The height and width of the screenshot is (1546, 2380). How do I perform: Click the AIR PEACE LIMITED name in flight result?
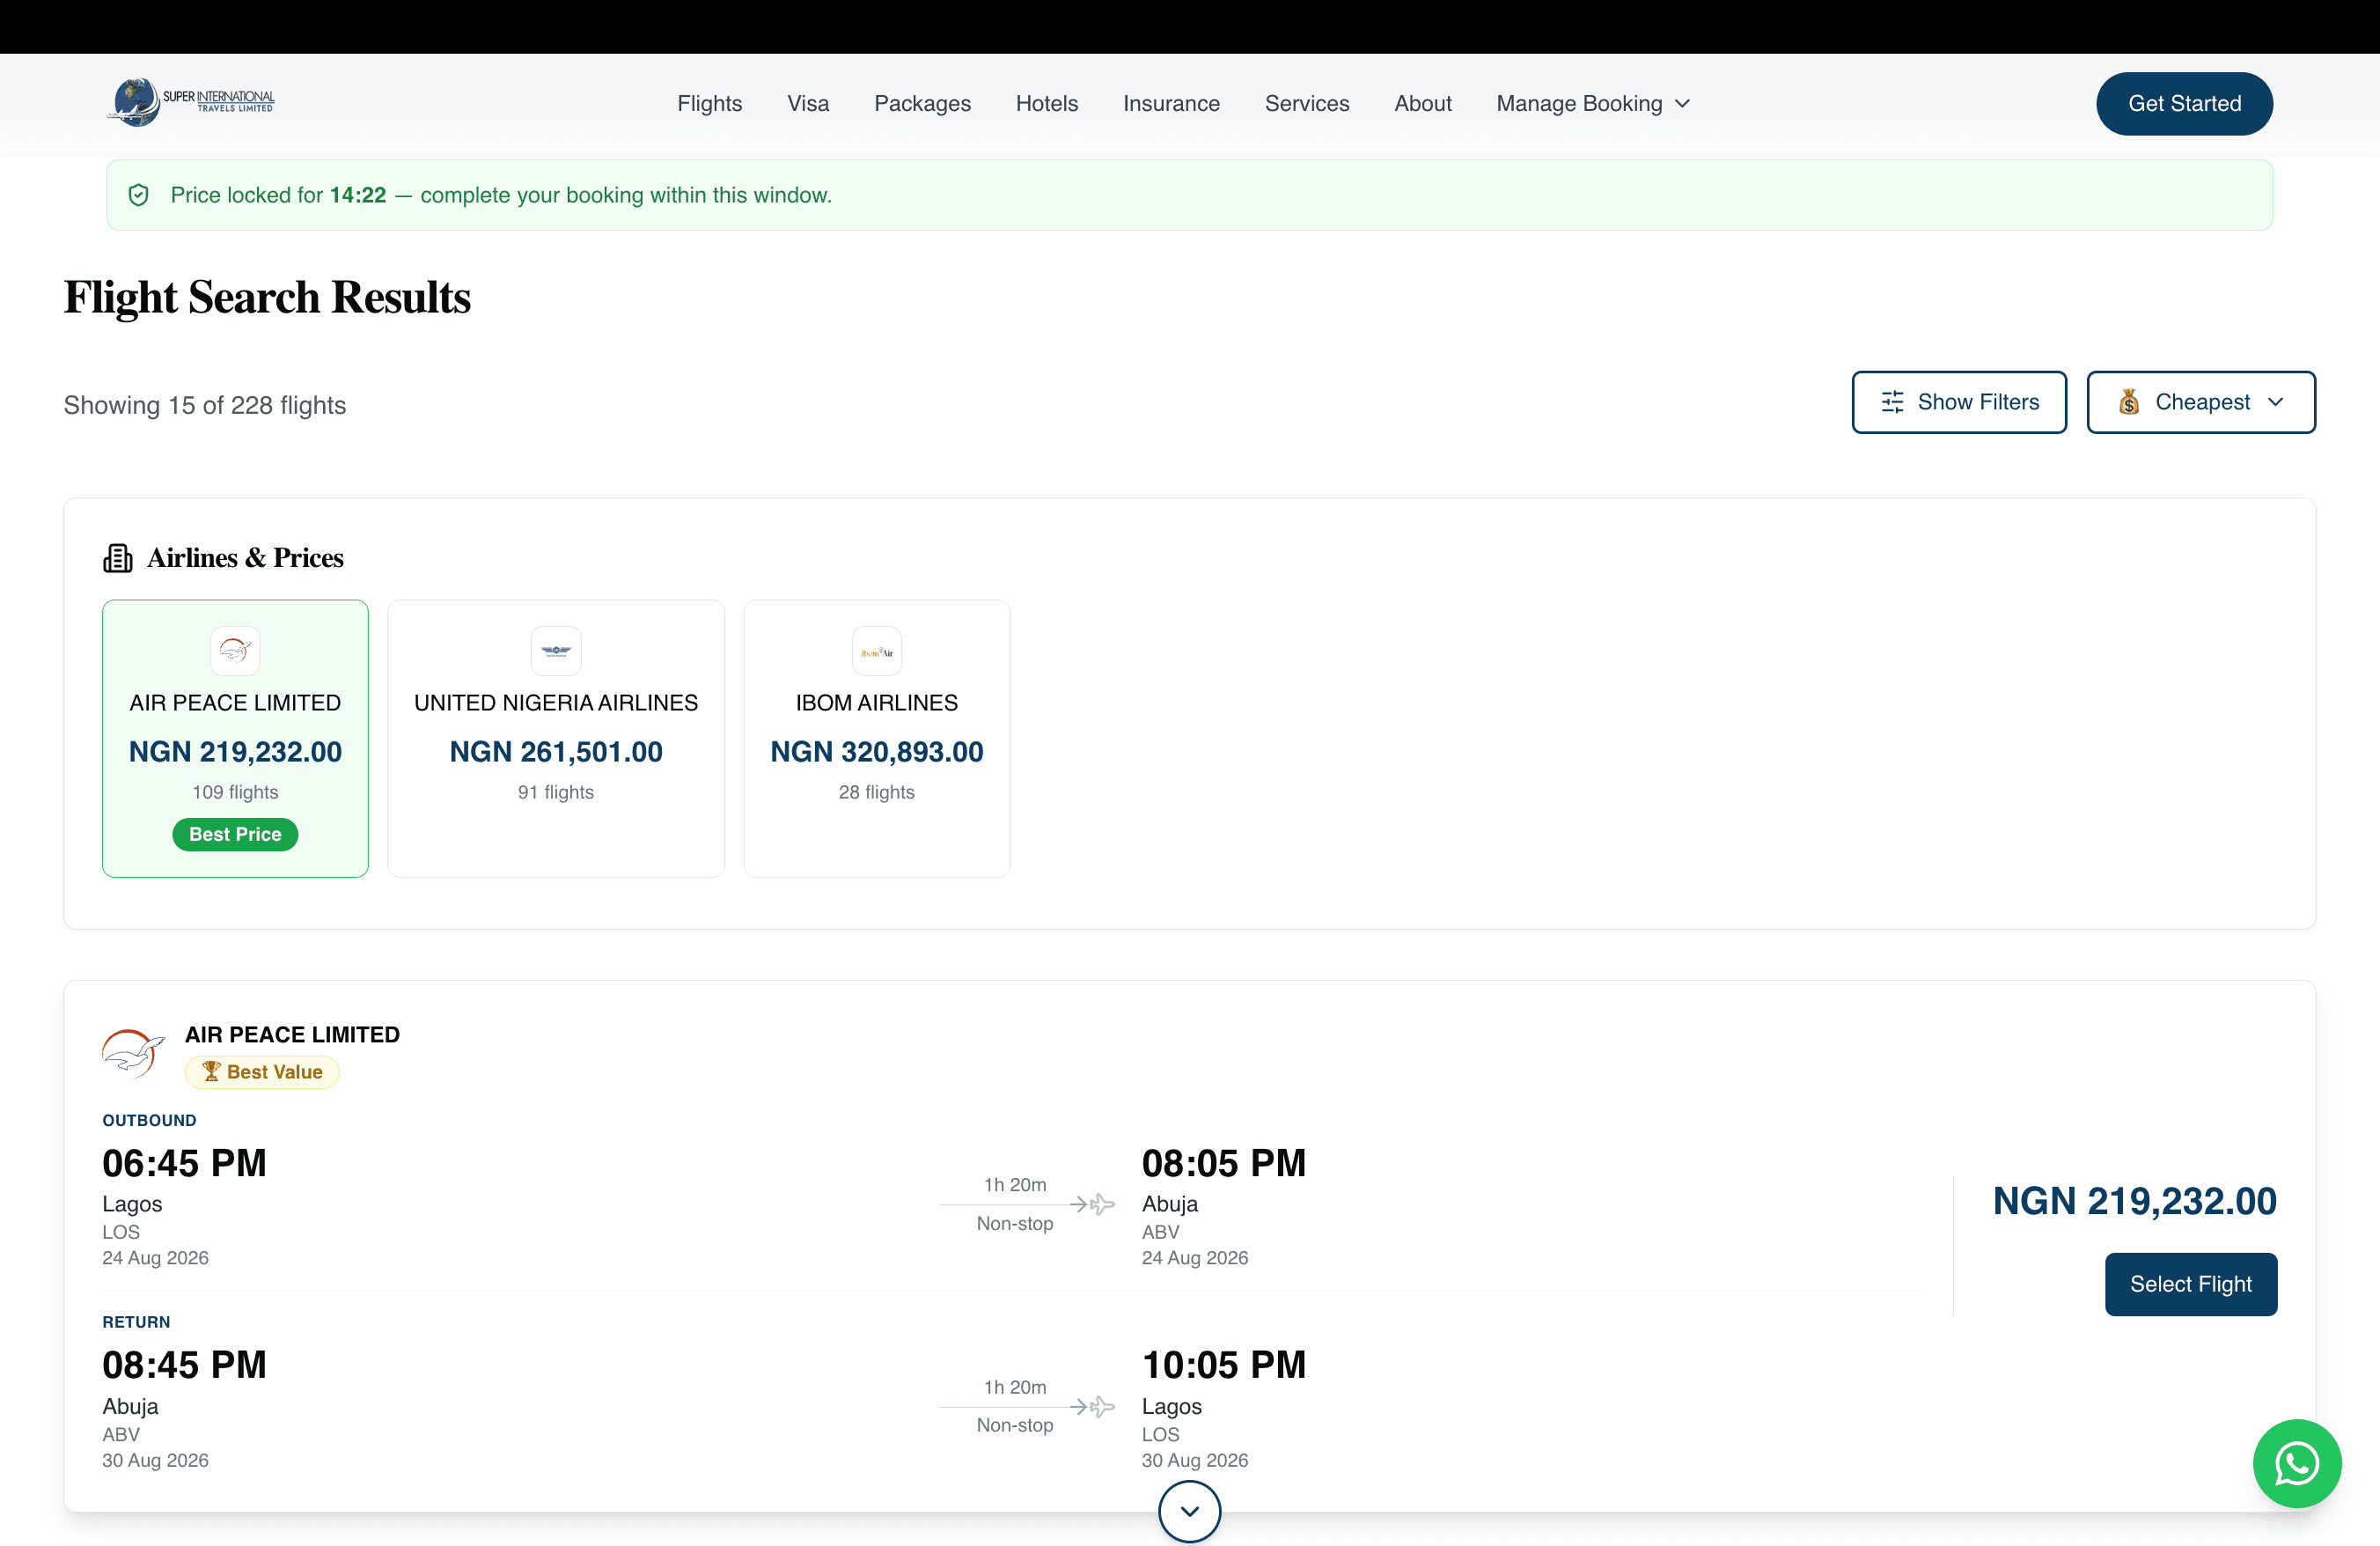pos(292,1035)
